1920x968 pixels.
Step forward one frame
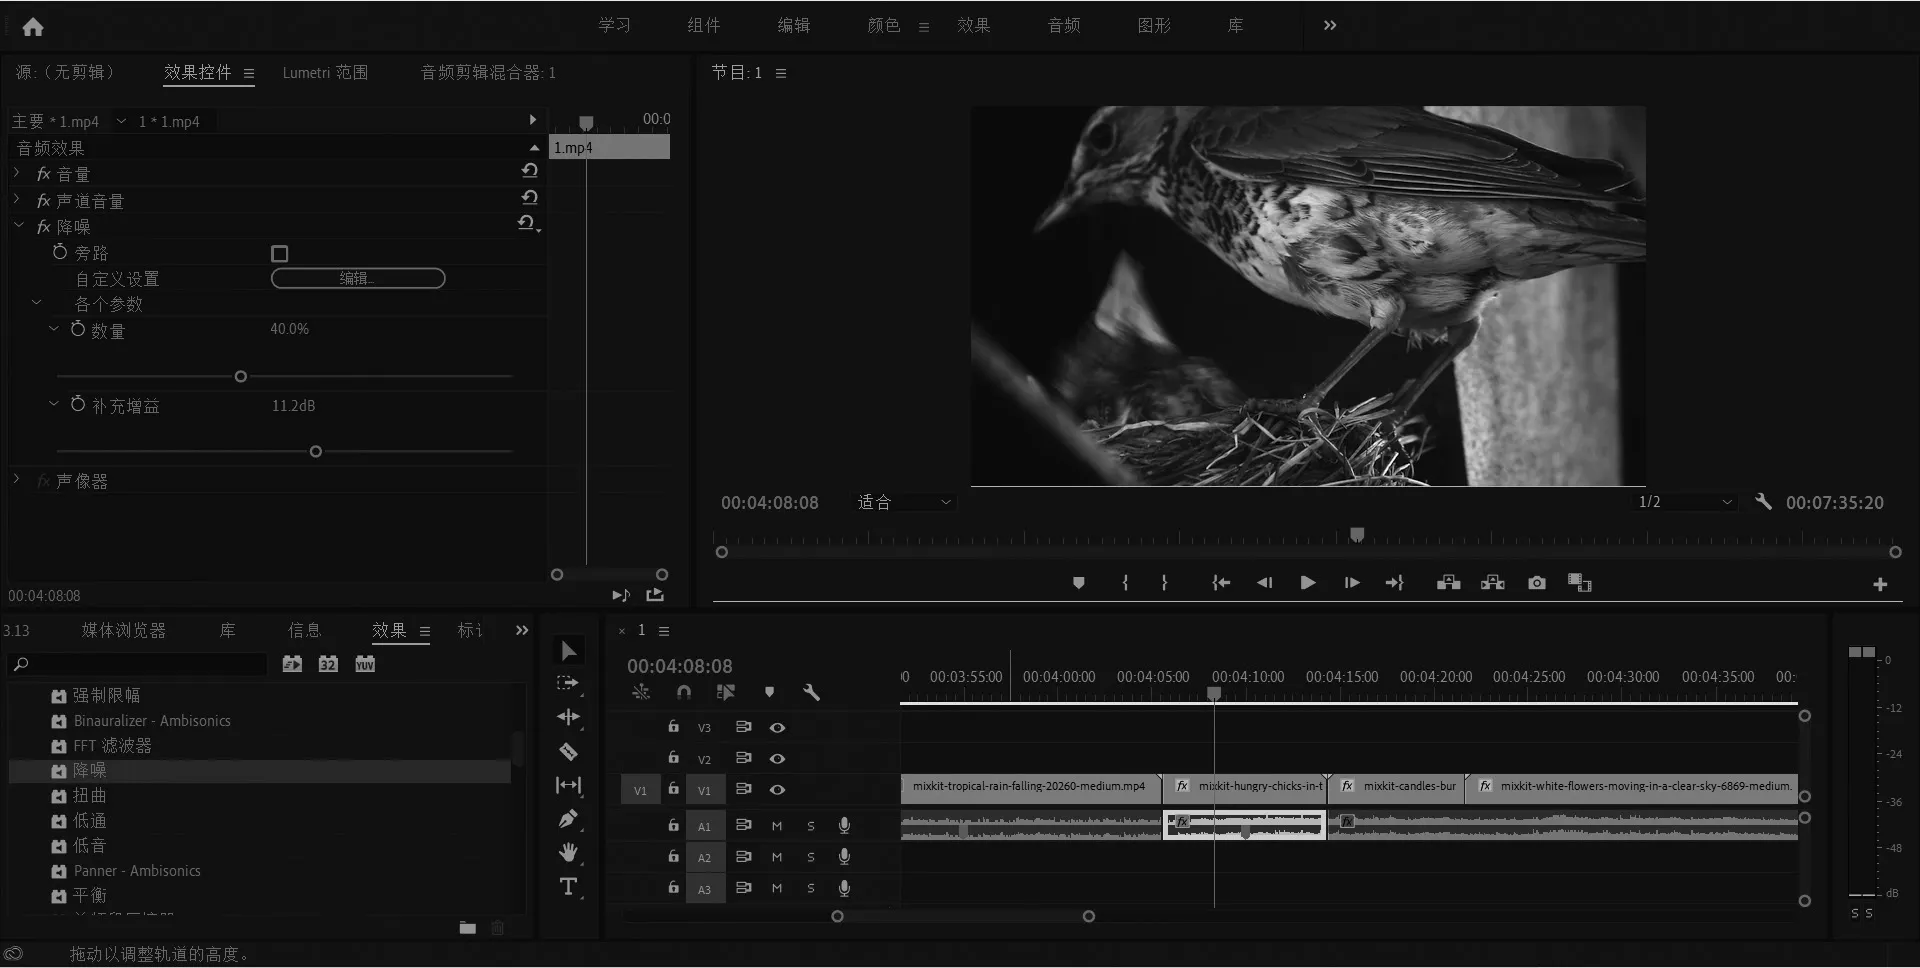(x=1352, y=583)
